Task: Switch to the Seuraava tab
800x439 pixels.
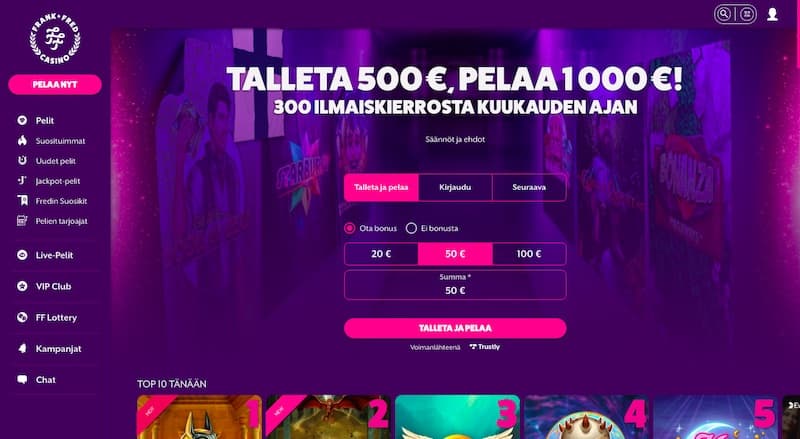Action: pyautogui.click(x=529, y=187)
